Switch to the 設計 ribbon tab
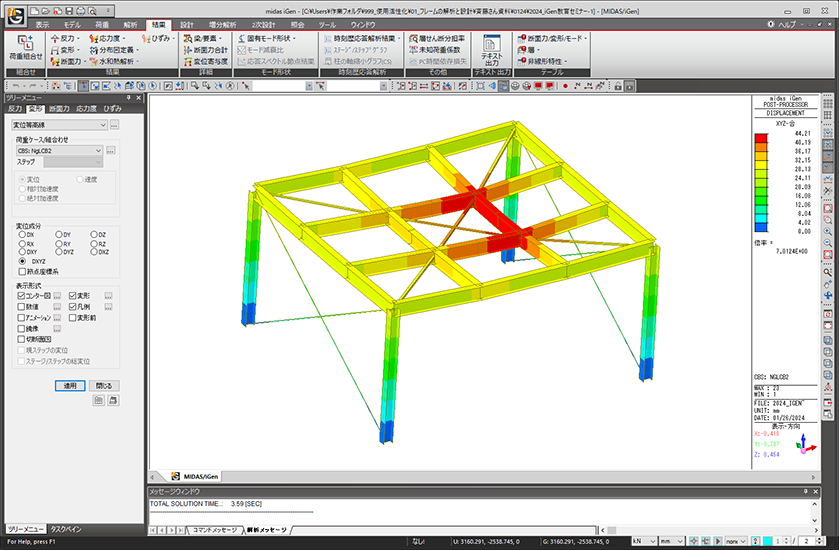 (186, 23)
